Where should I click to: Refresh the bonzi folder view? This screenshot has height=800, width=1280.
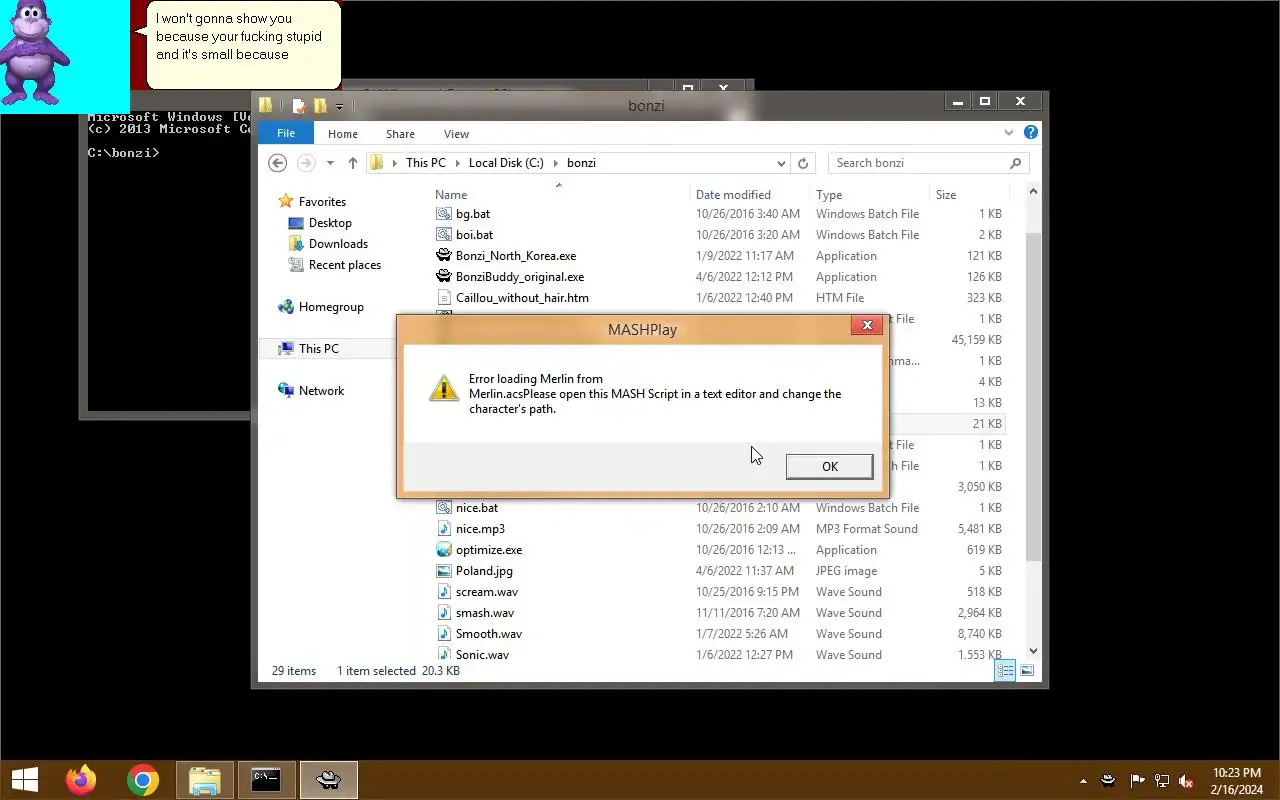pos(802,163)
